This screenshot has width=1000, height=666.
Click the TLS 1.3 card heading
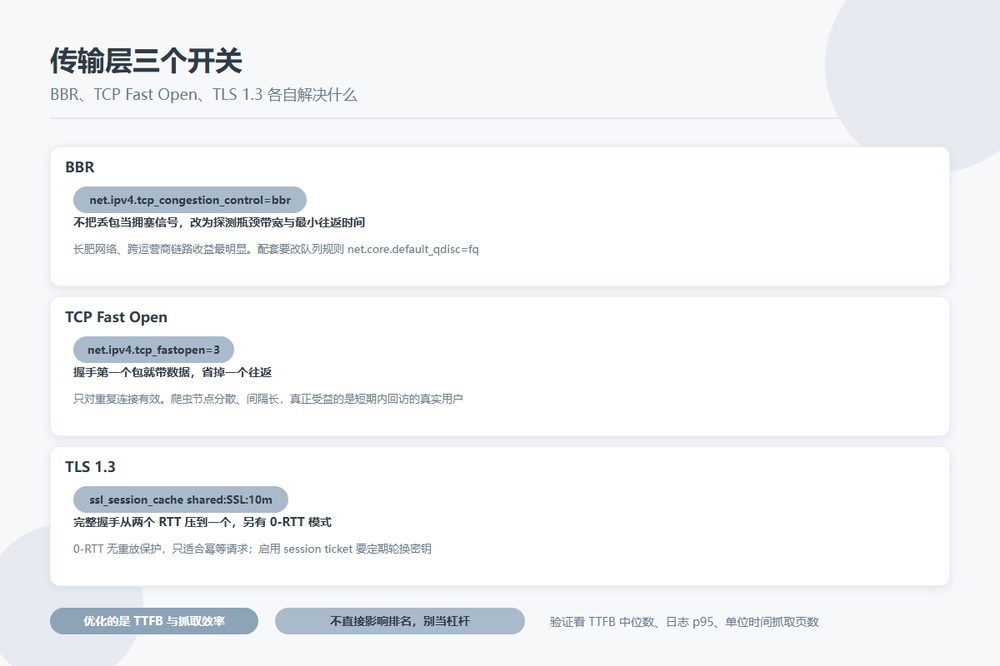[90, 467]
